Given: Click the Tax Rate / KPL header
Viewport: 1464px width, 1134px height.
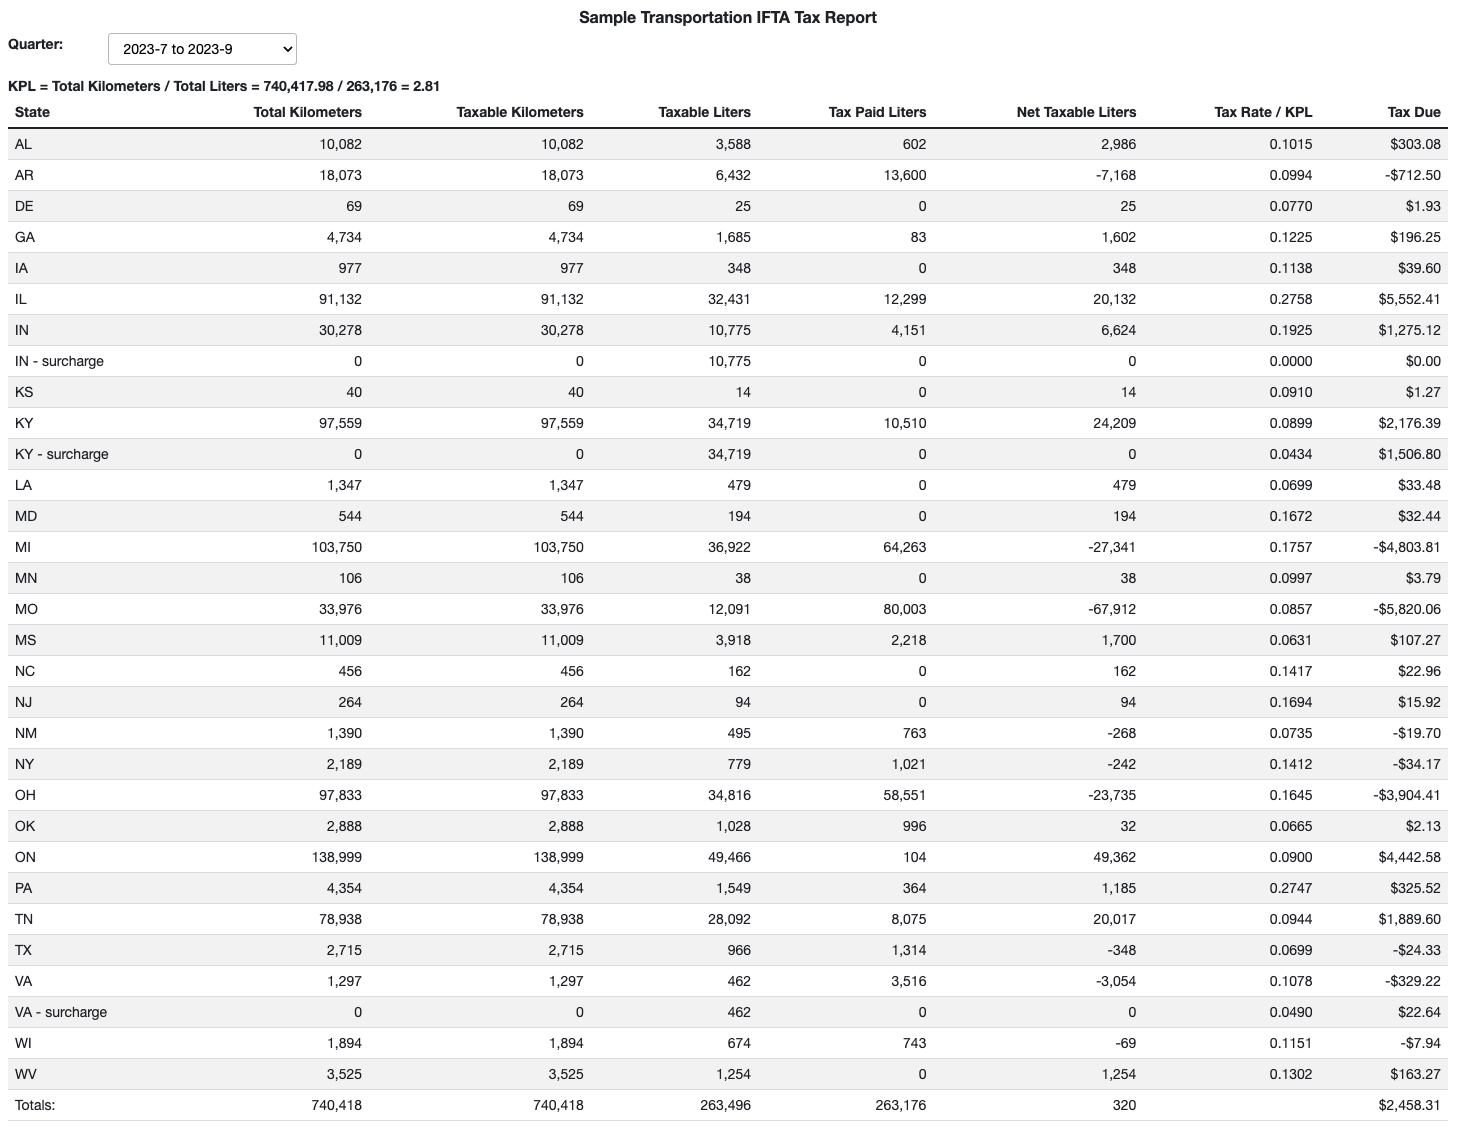Looking at the screenshot, I should (1263, 112).
